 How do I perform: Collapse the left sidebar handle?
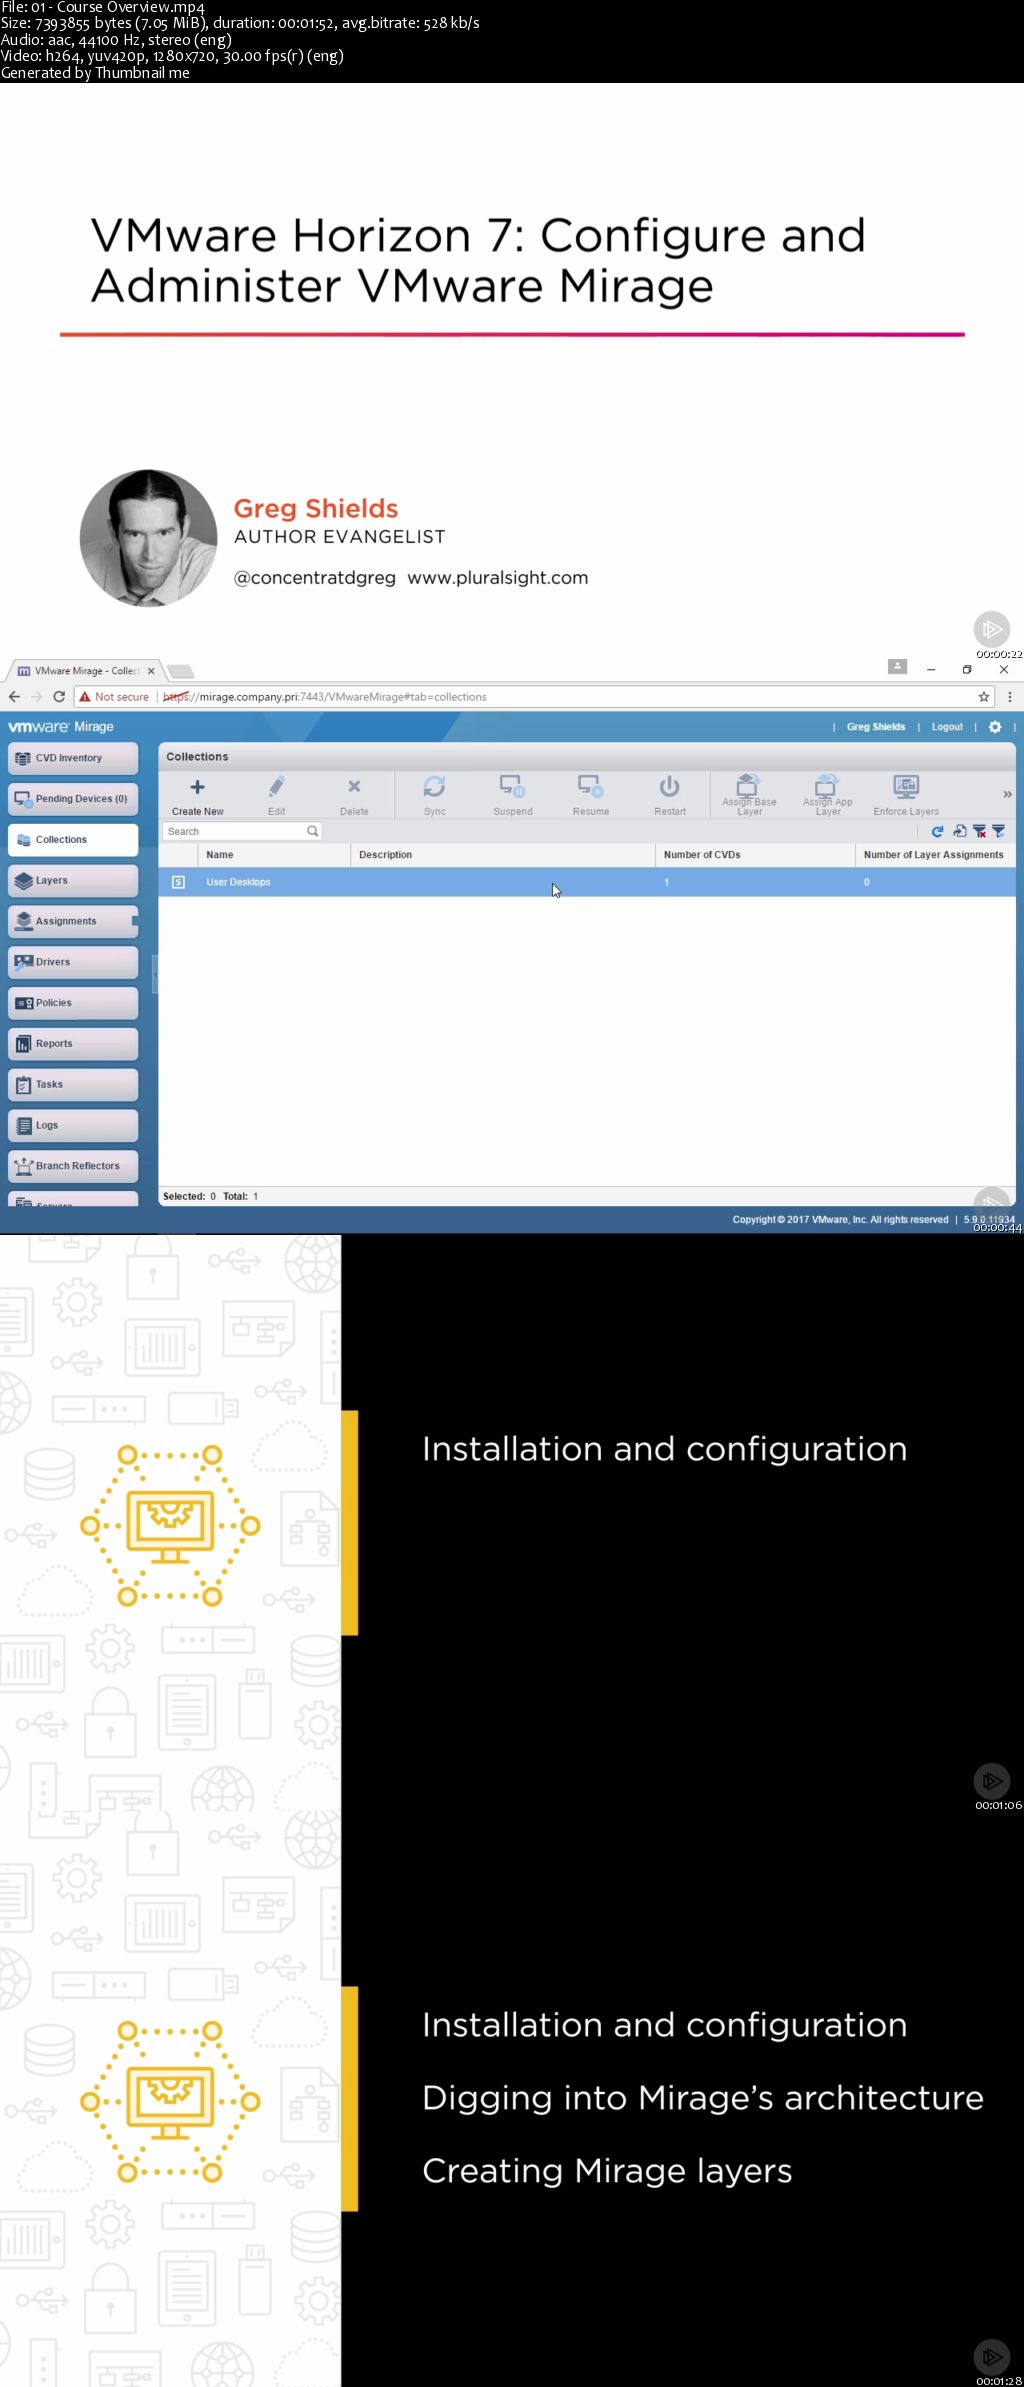coord(155,973)
